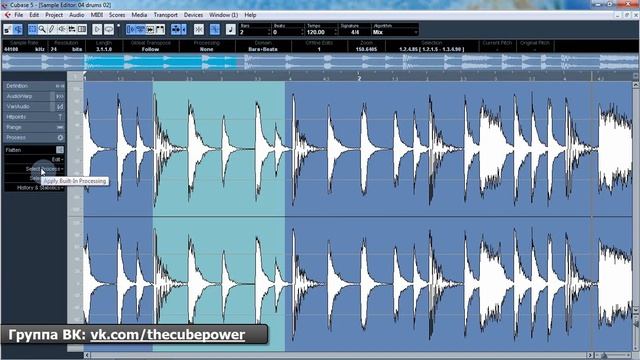
Task: Adjust Bars value stepper arrows
Action: [x=269, y=32]
